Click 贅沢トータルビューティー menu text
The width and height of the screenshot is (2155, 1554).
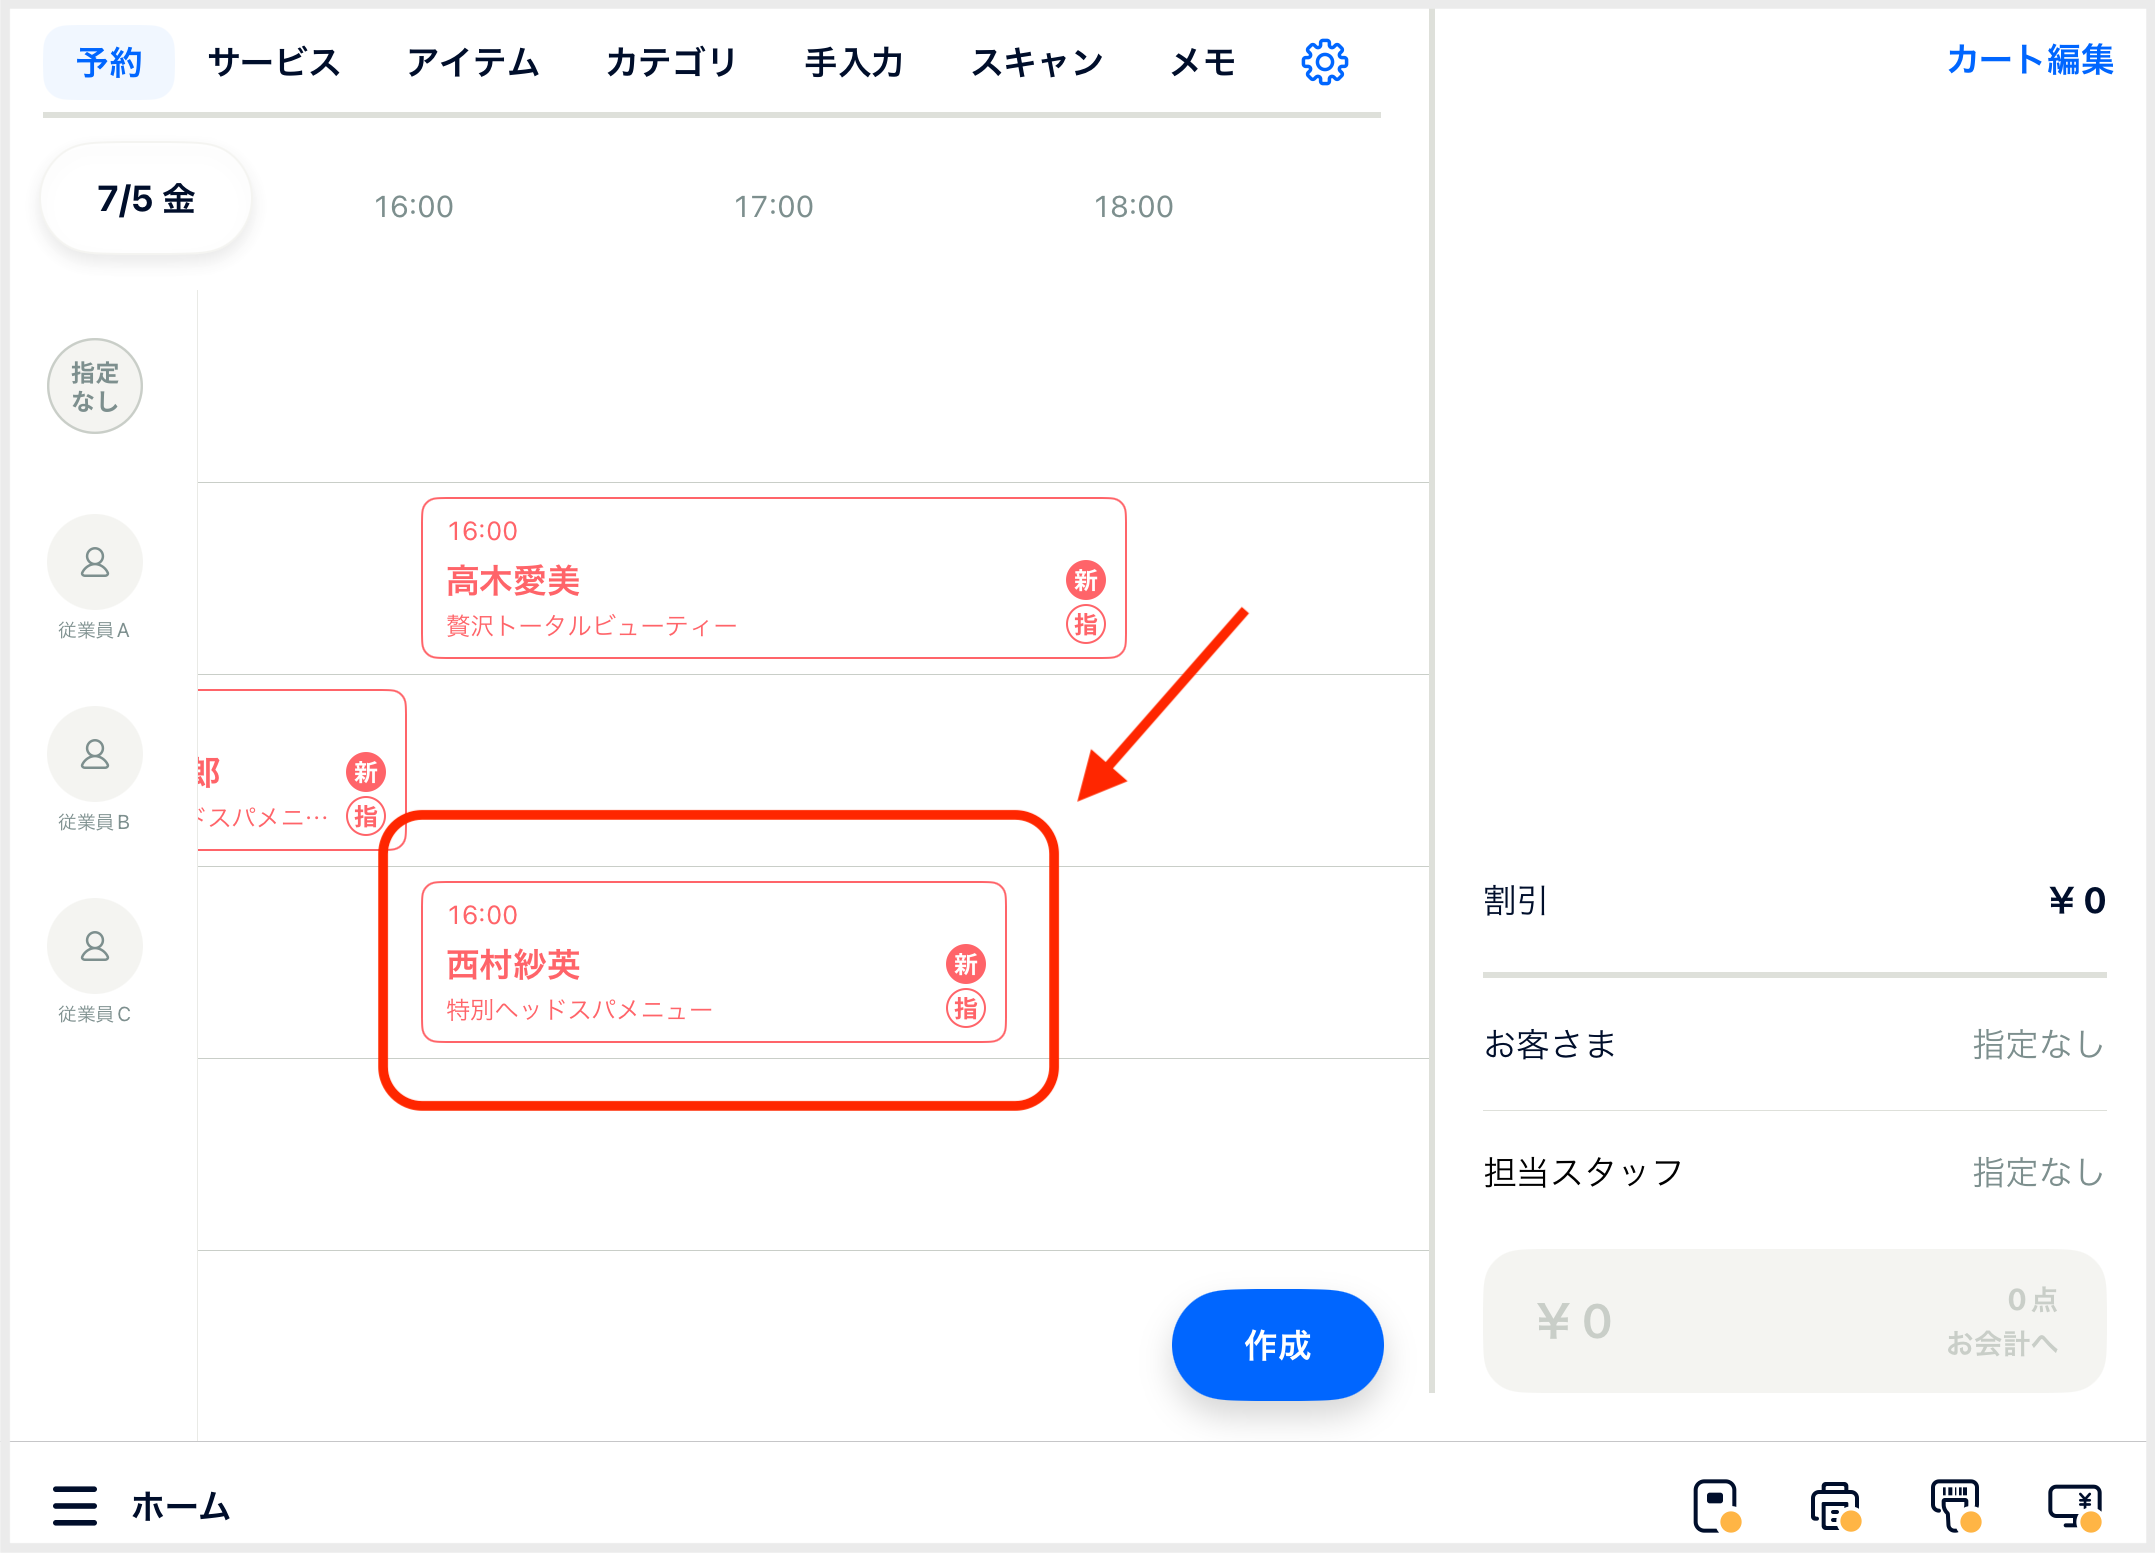[x=591, y=626]
